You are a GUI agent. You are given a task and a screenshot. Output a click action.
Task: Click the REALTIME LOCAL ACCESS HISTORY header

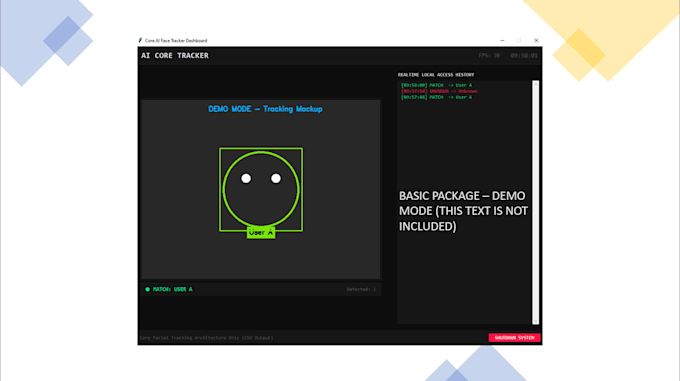[x=436, y=75]
